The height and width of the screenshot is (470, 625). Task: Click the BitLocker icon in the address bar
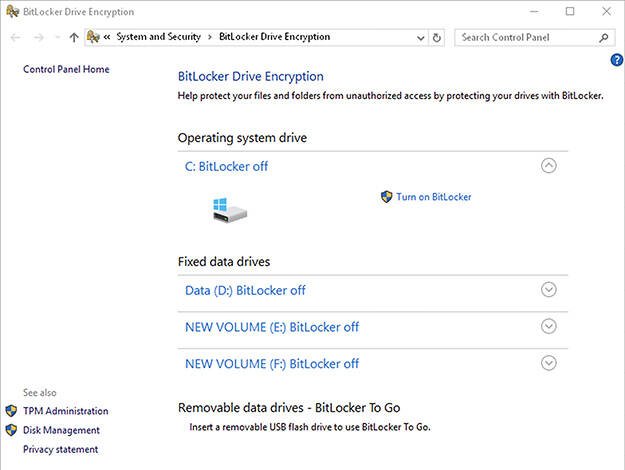click(93, 37)
